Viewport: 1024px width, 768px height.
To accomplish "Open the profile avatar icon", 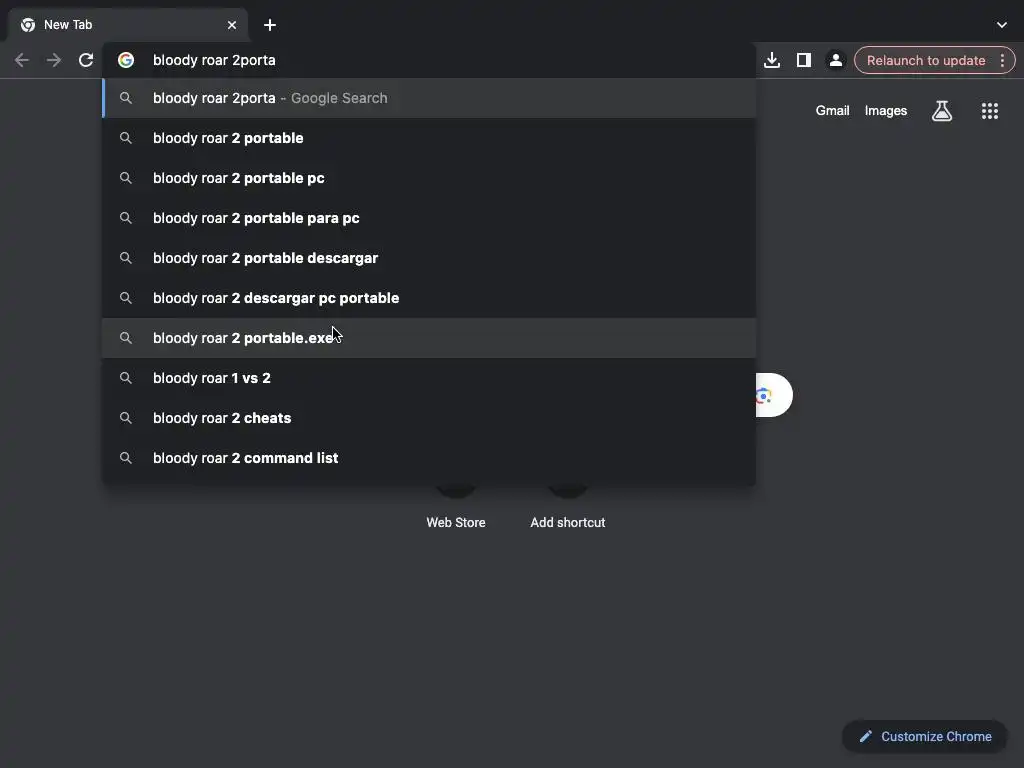I will (x=835, y=60).
